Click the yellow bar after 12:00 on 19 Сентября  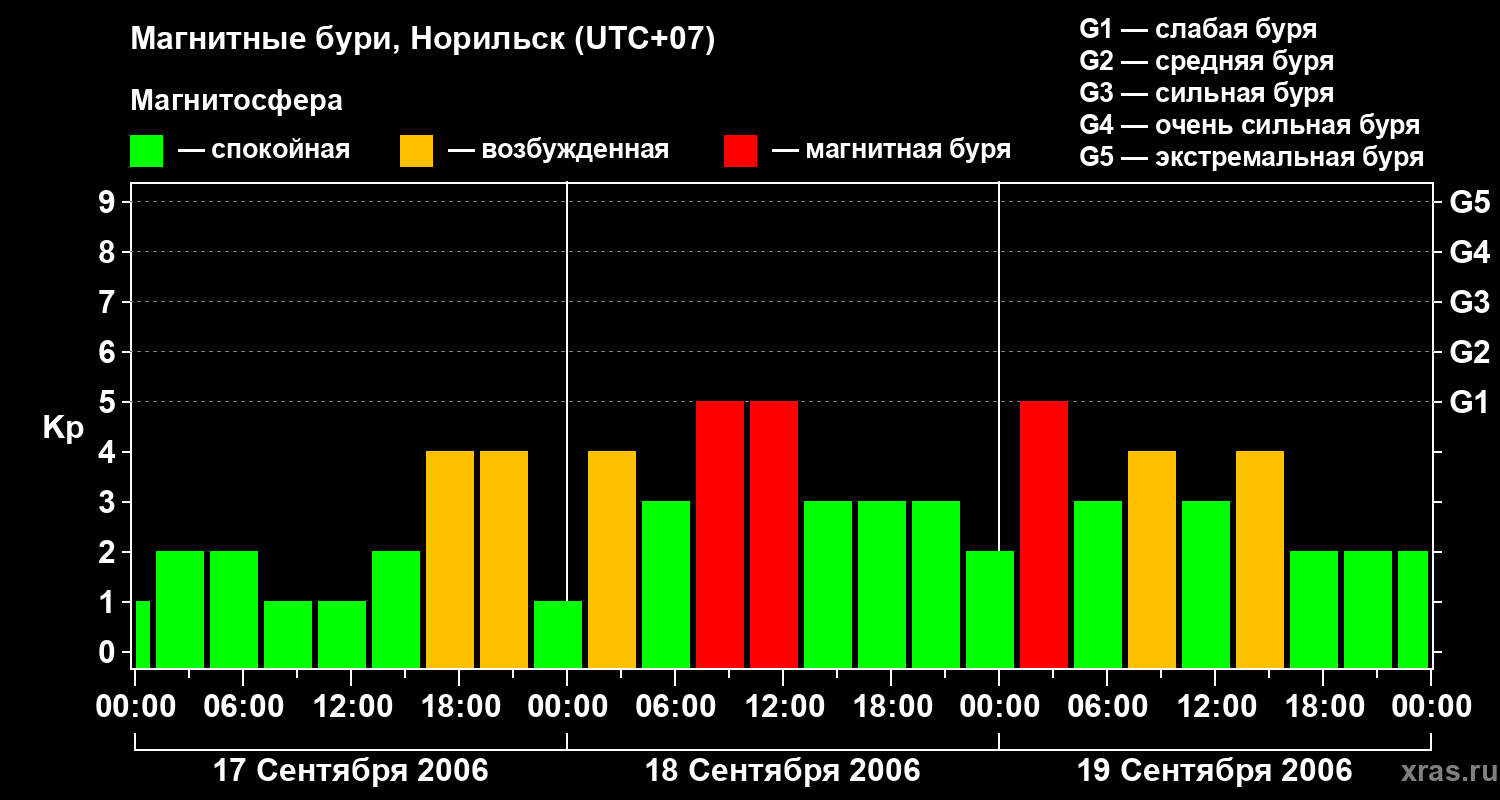coord(1260,560)
